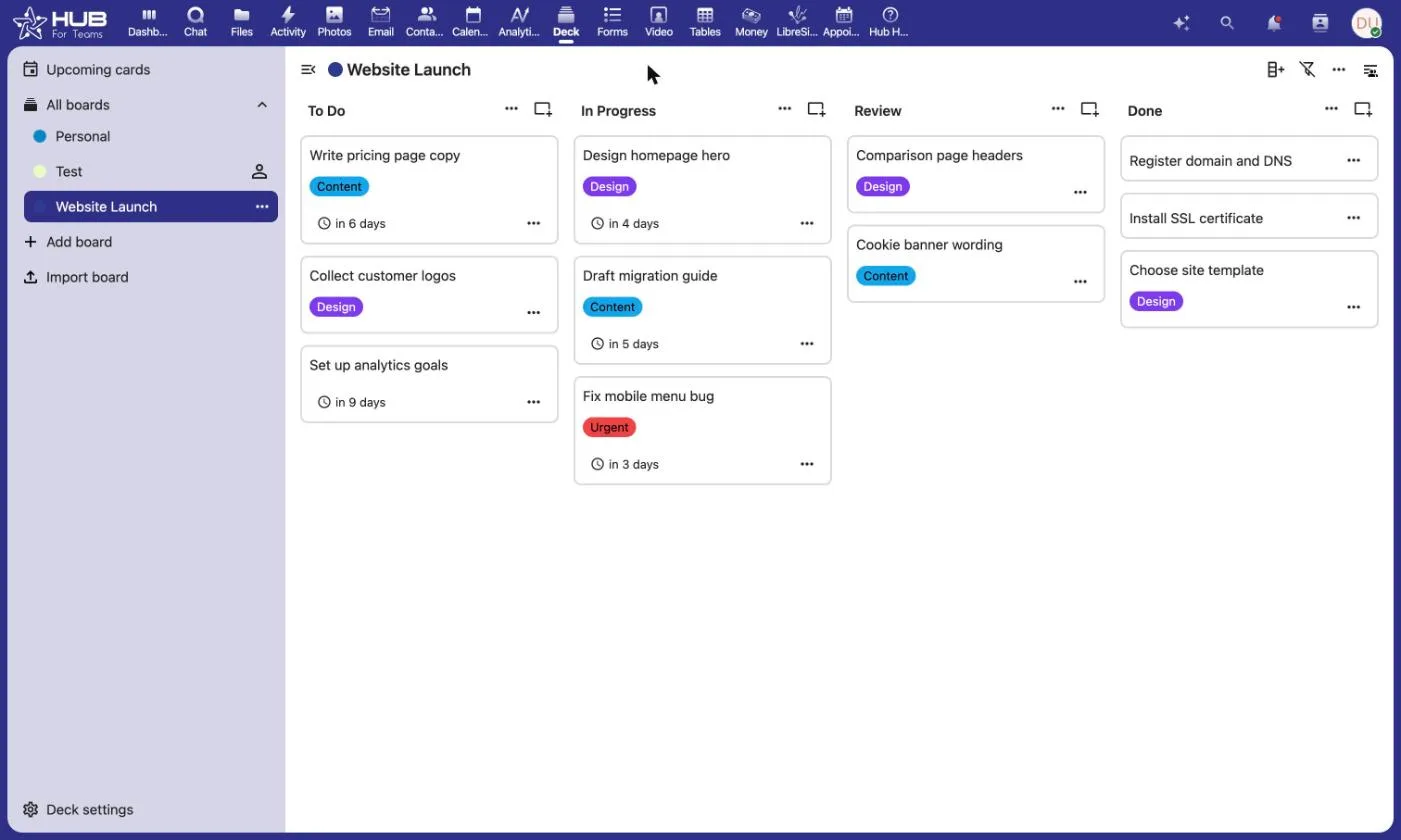
Task: Open the contacts menu icon in header
Action: click(x=1320, y=22)
